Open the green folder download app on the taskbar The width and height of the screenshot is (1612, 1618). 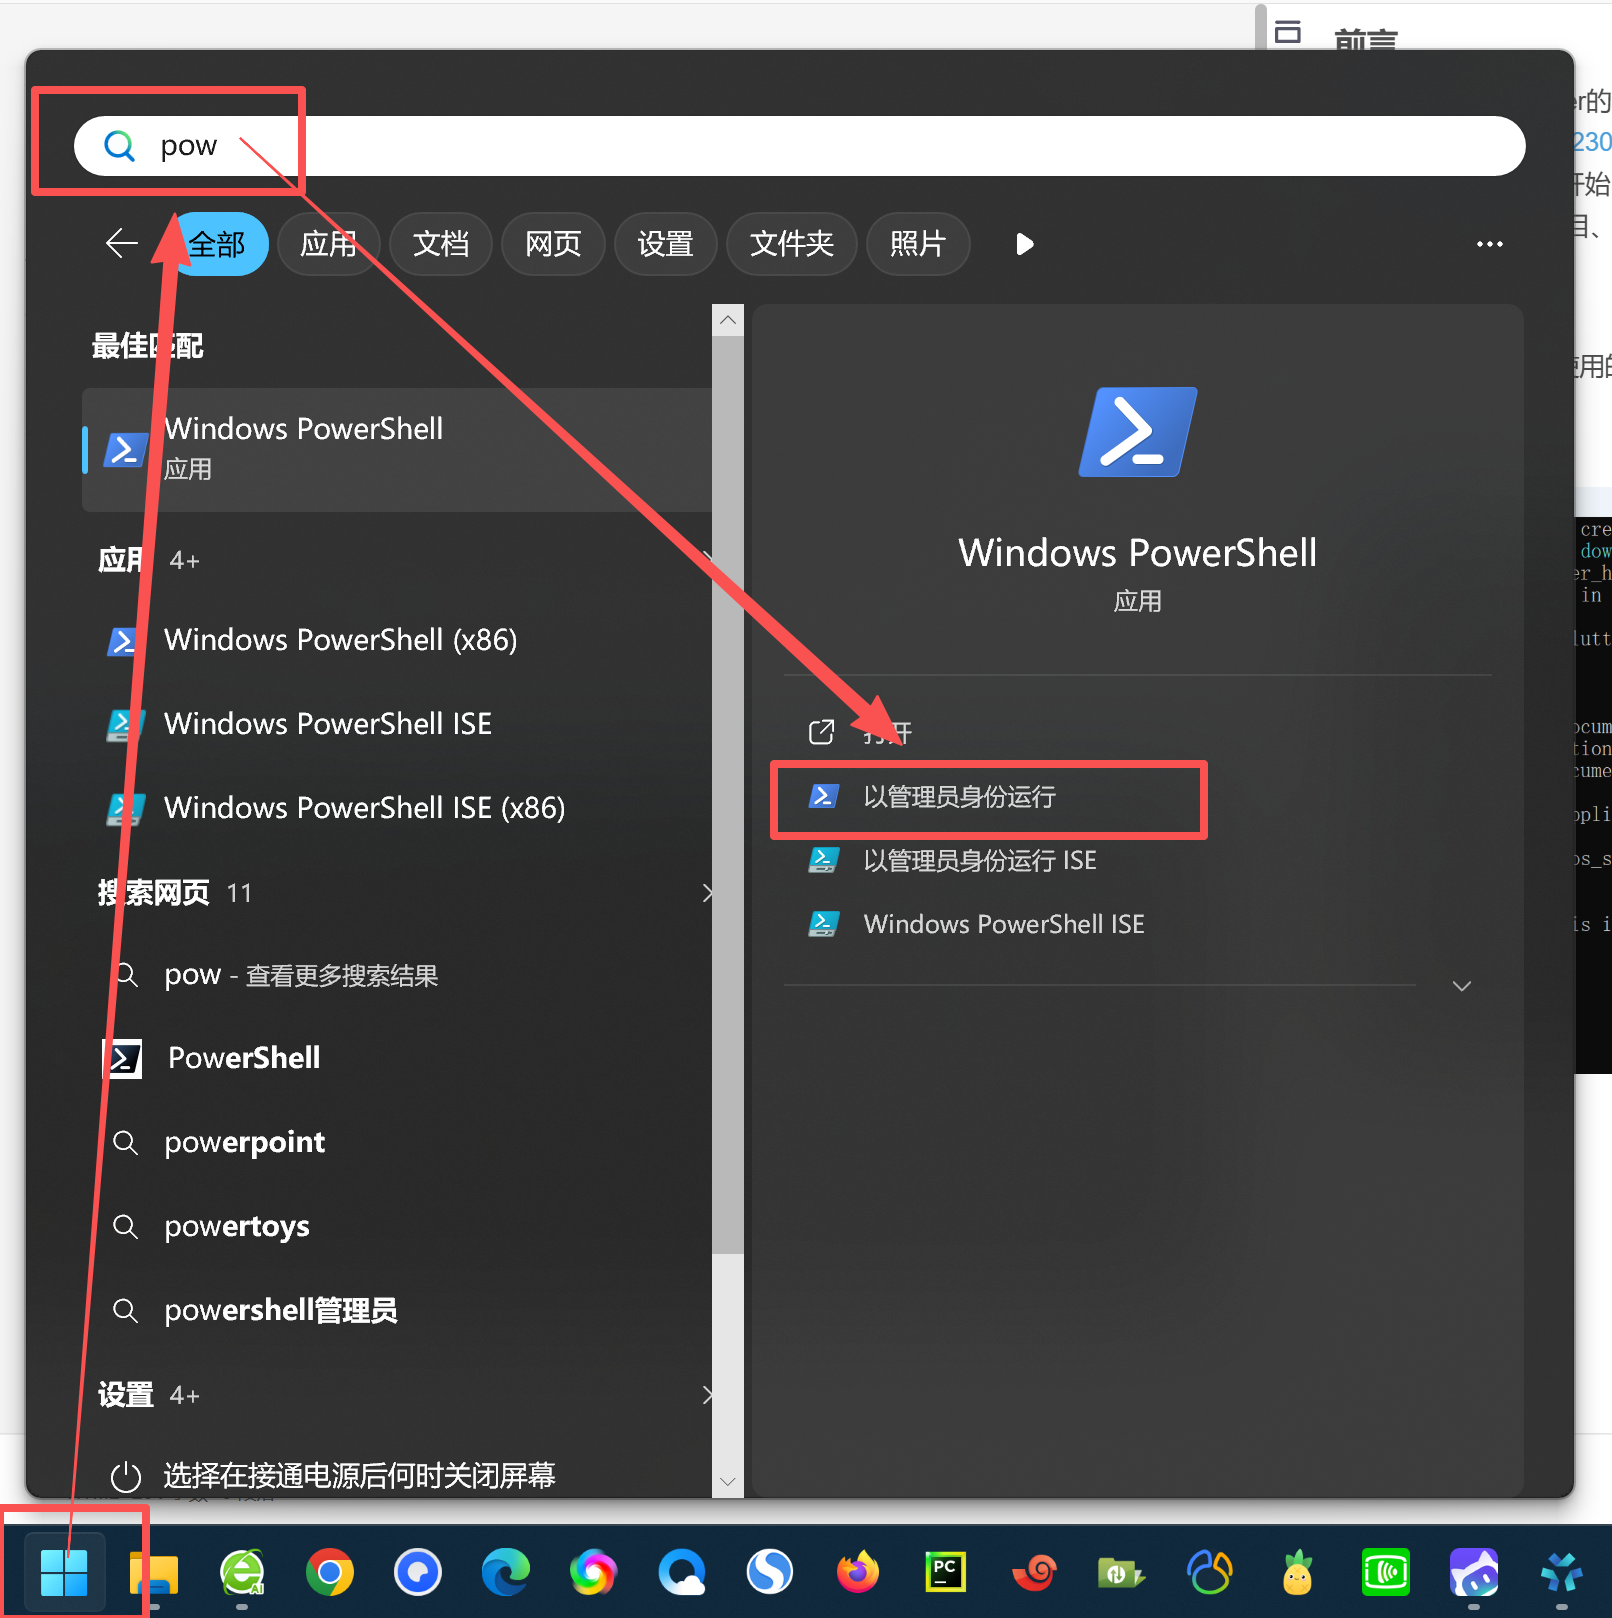pyautogui.click(x=1122, y=1573)
